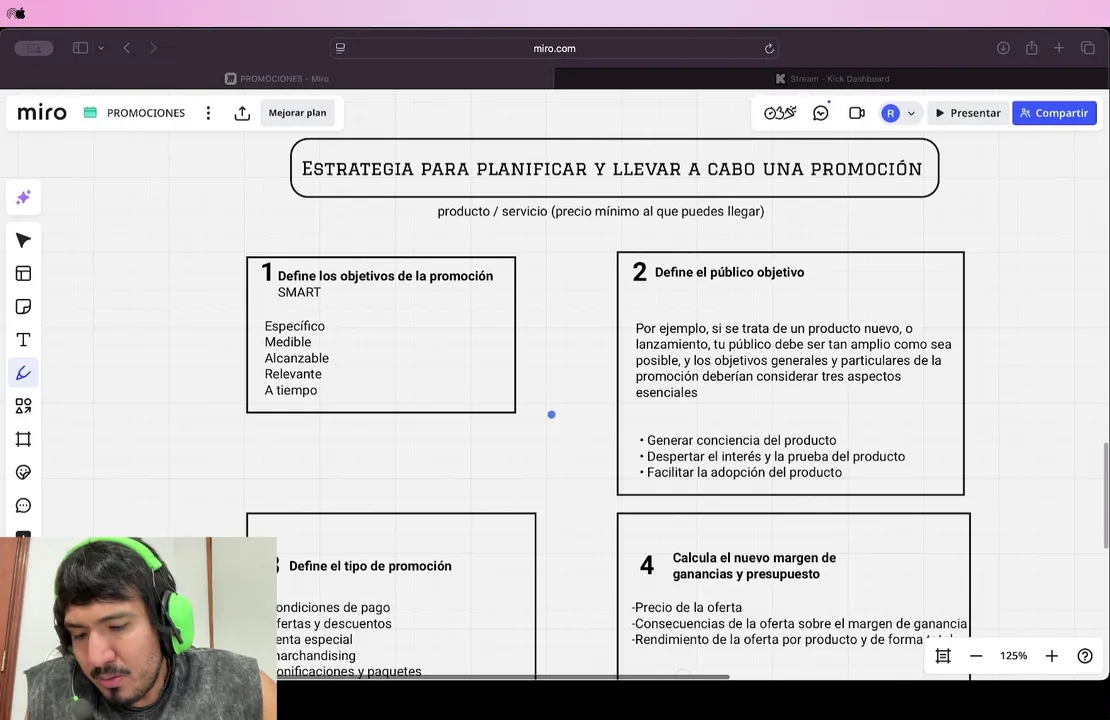The width and height of the screenshot is (1110, 720).
Task: Open Miro AI sparkle tool
Action: (23, 198)
